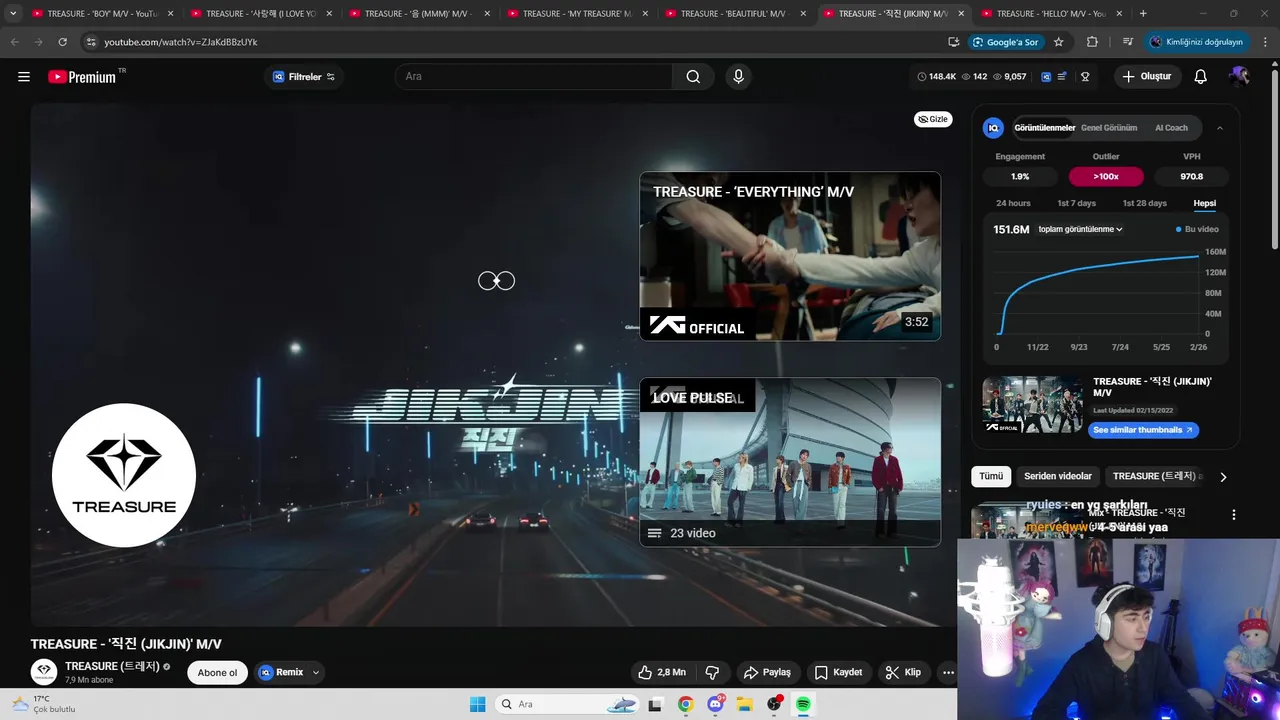Open more actions three-dot menu under video
The width and height of the screenshot is (1280, 720).
948,672
